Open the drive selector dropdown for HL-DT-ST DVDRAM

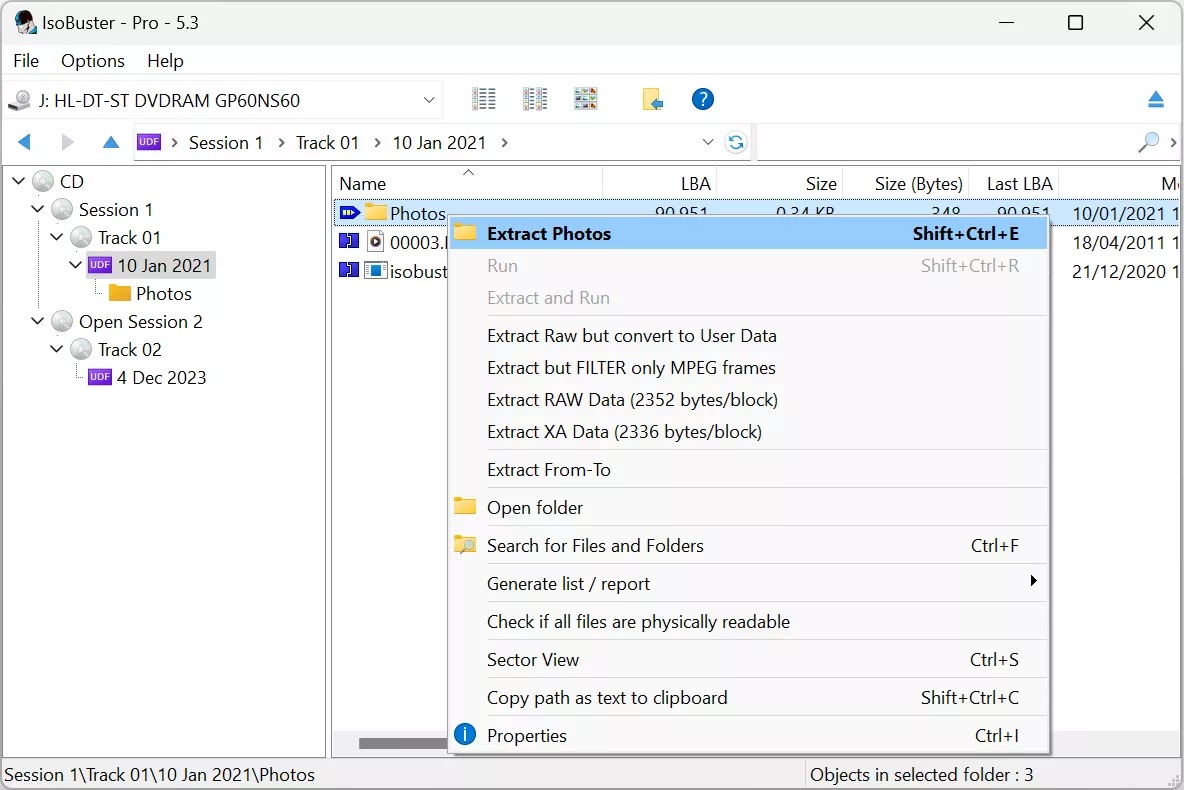[430, 99]
